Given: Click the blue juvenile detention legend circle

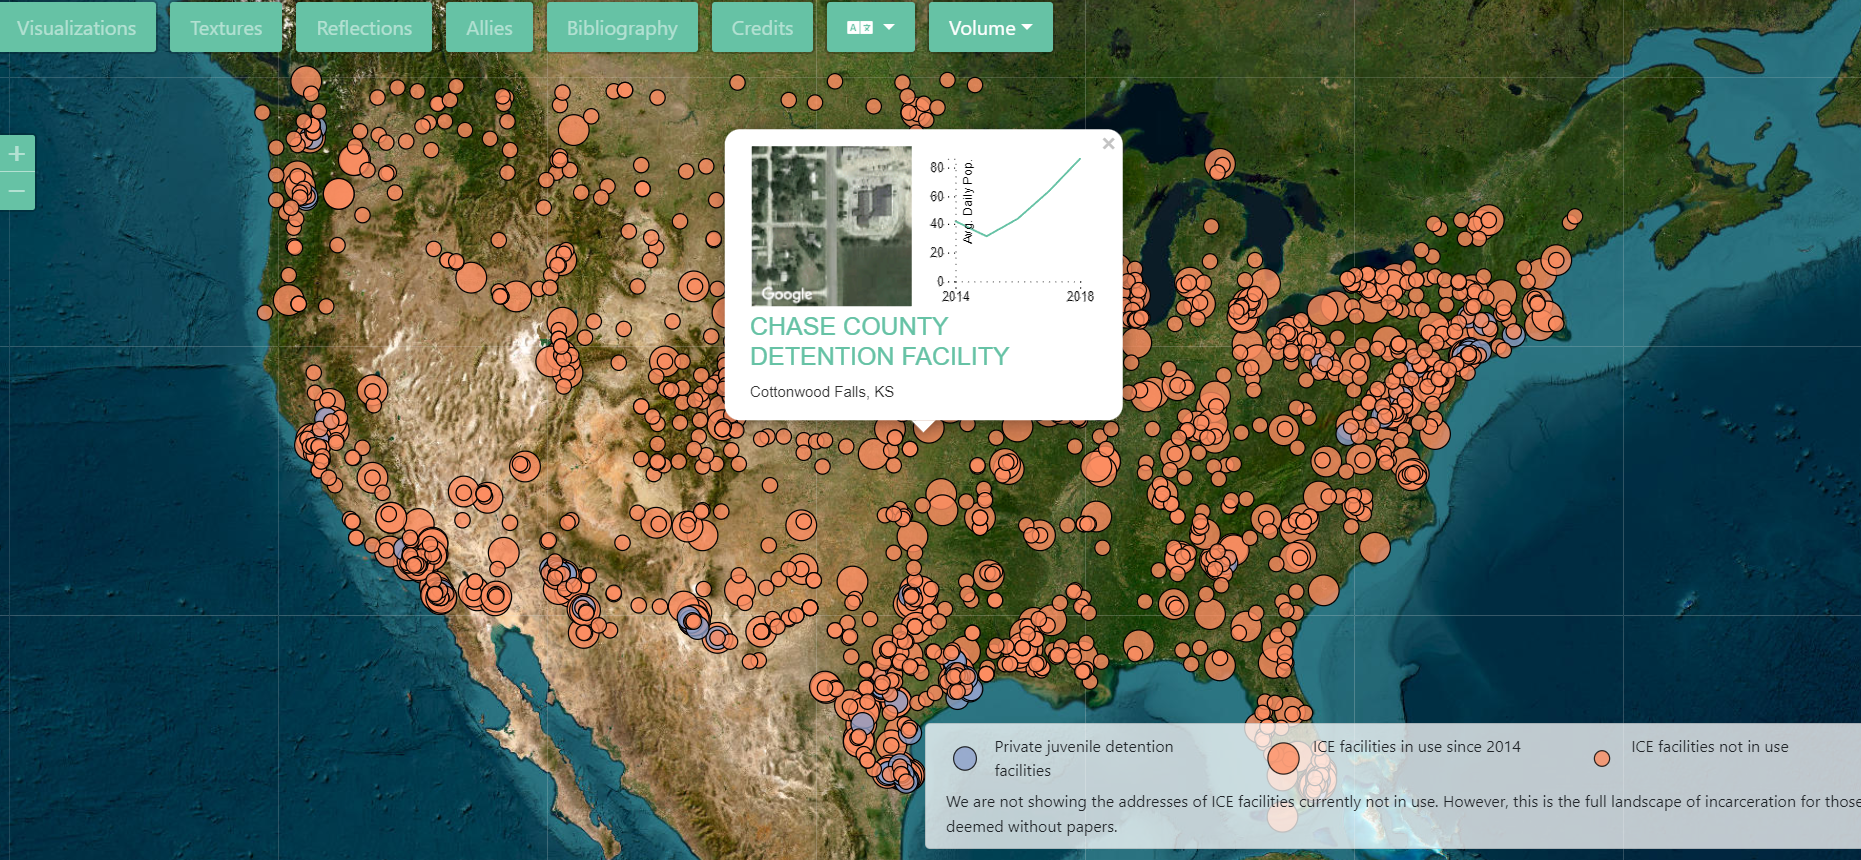Looking at the screenshot, I should pos(965,758).
